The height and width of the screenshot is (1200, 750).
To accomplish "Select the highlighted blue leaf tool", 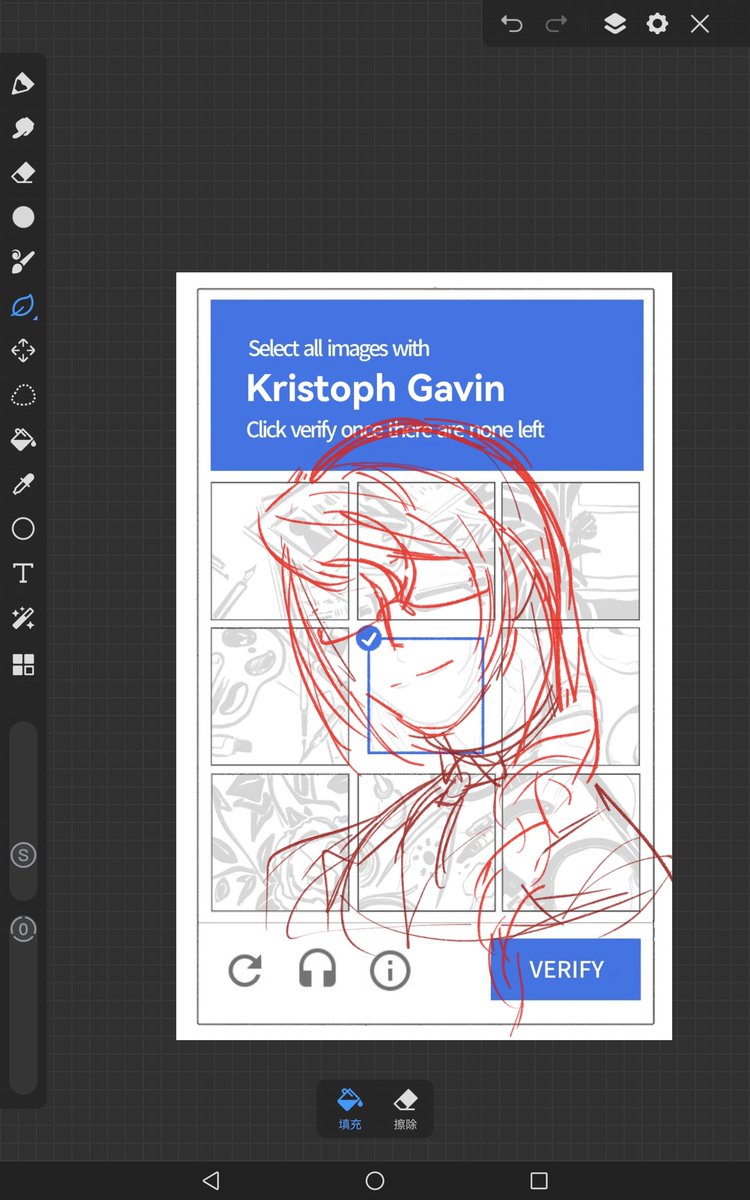I will 23,306.
